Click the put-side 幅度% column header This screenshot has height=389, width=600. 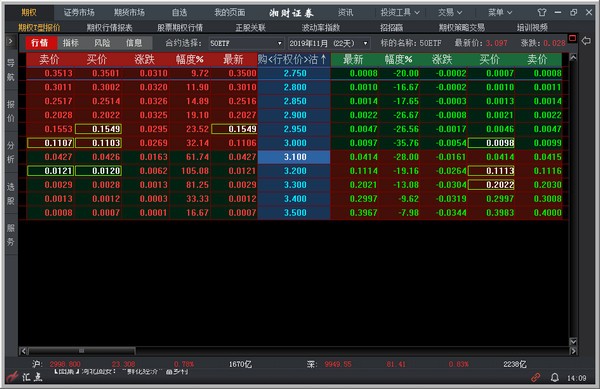point(398,60)
